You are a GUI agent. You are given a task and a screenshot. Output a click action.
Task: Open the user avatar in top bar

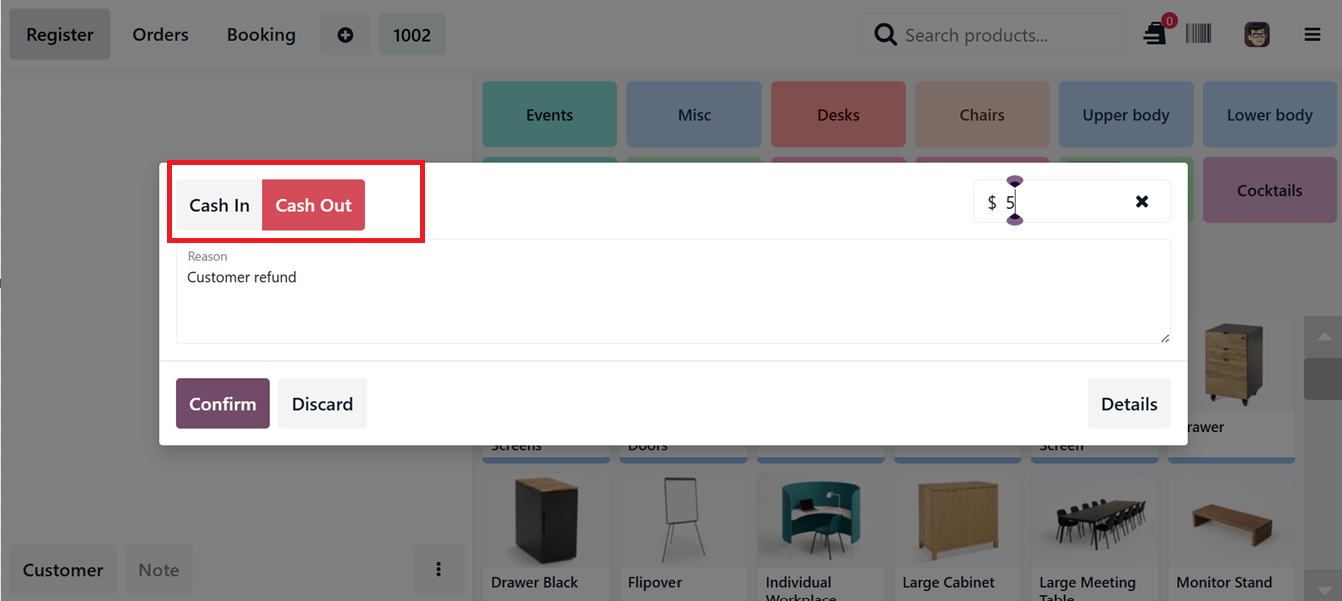pyautogui.click(x=1256, y=35)
